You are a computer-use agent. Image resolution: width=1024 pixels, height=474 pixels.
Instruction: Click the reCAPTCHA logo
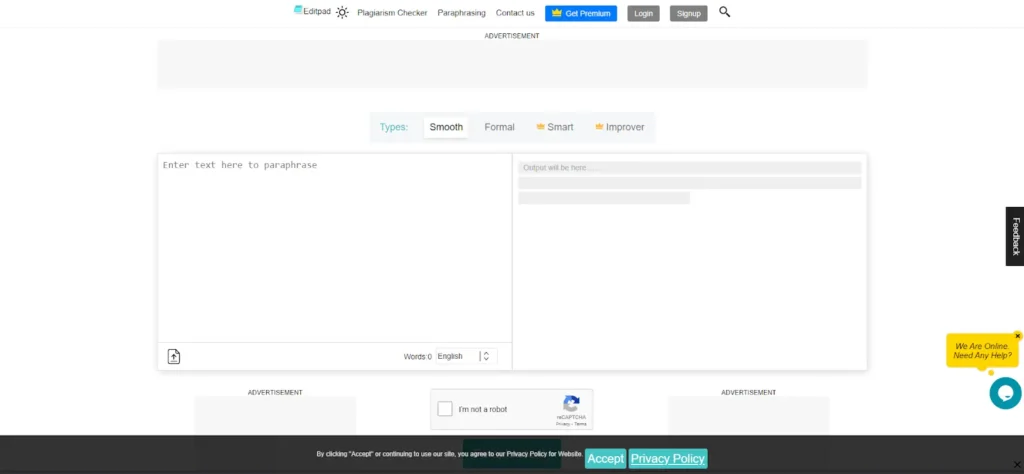(x=571, y=405)
